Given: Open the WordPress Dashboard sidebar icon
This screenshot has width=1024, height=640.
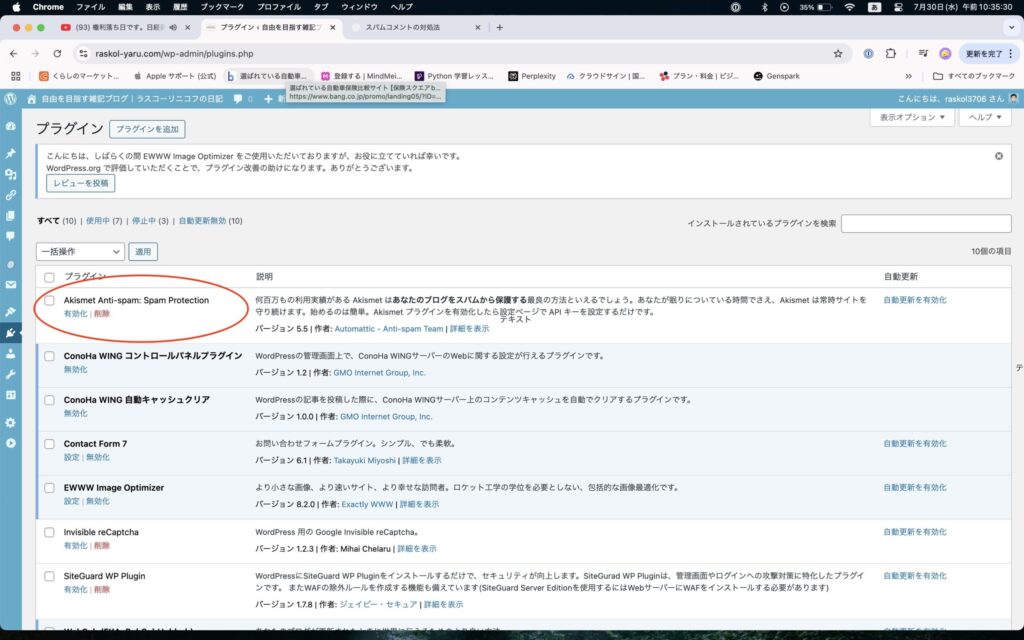Looking at the screenshot, I should [10, 126].
